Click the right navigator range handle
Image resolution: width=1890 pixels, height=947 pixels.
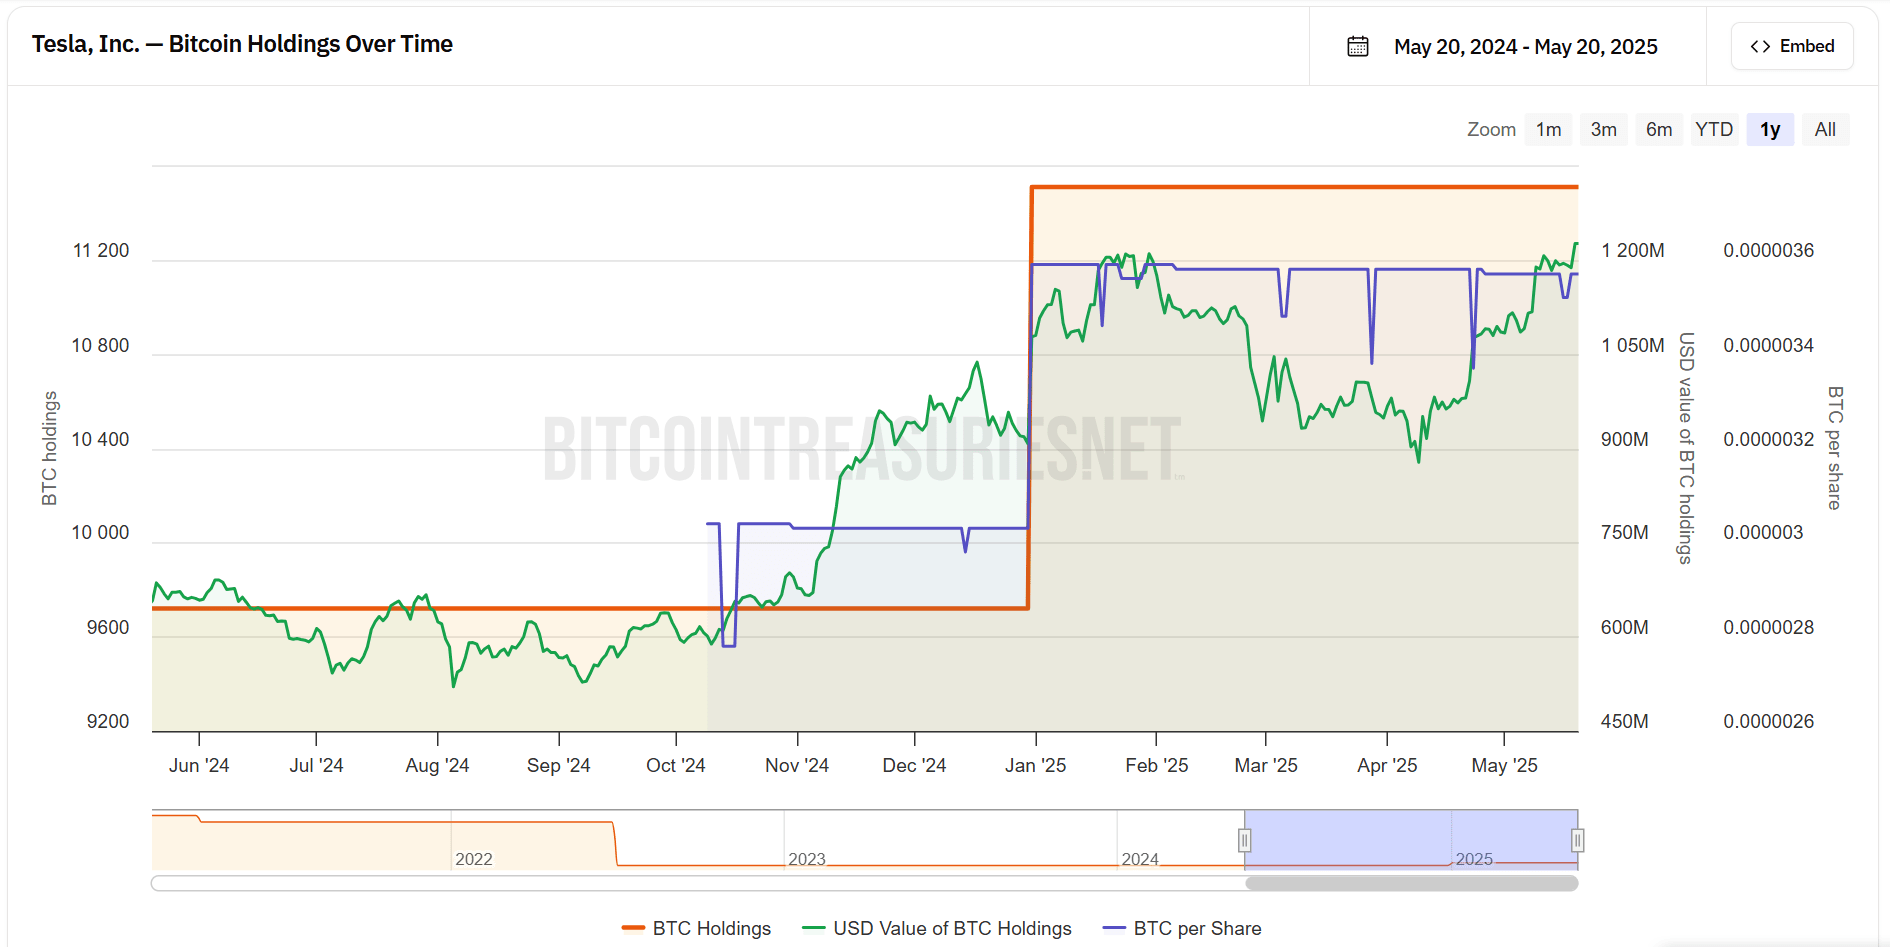coord(1577,840)
